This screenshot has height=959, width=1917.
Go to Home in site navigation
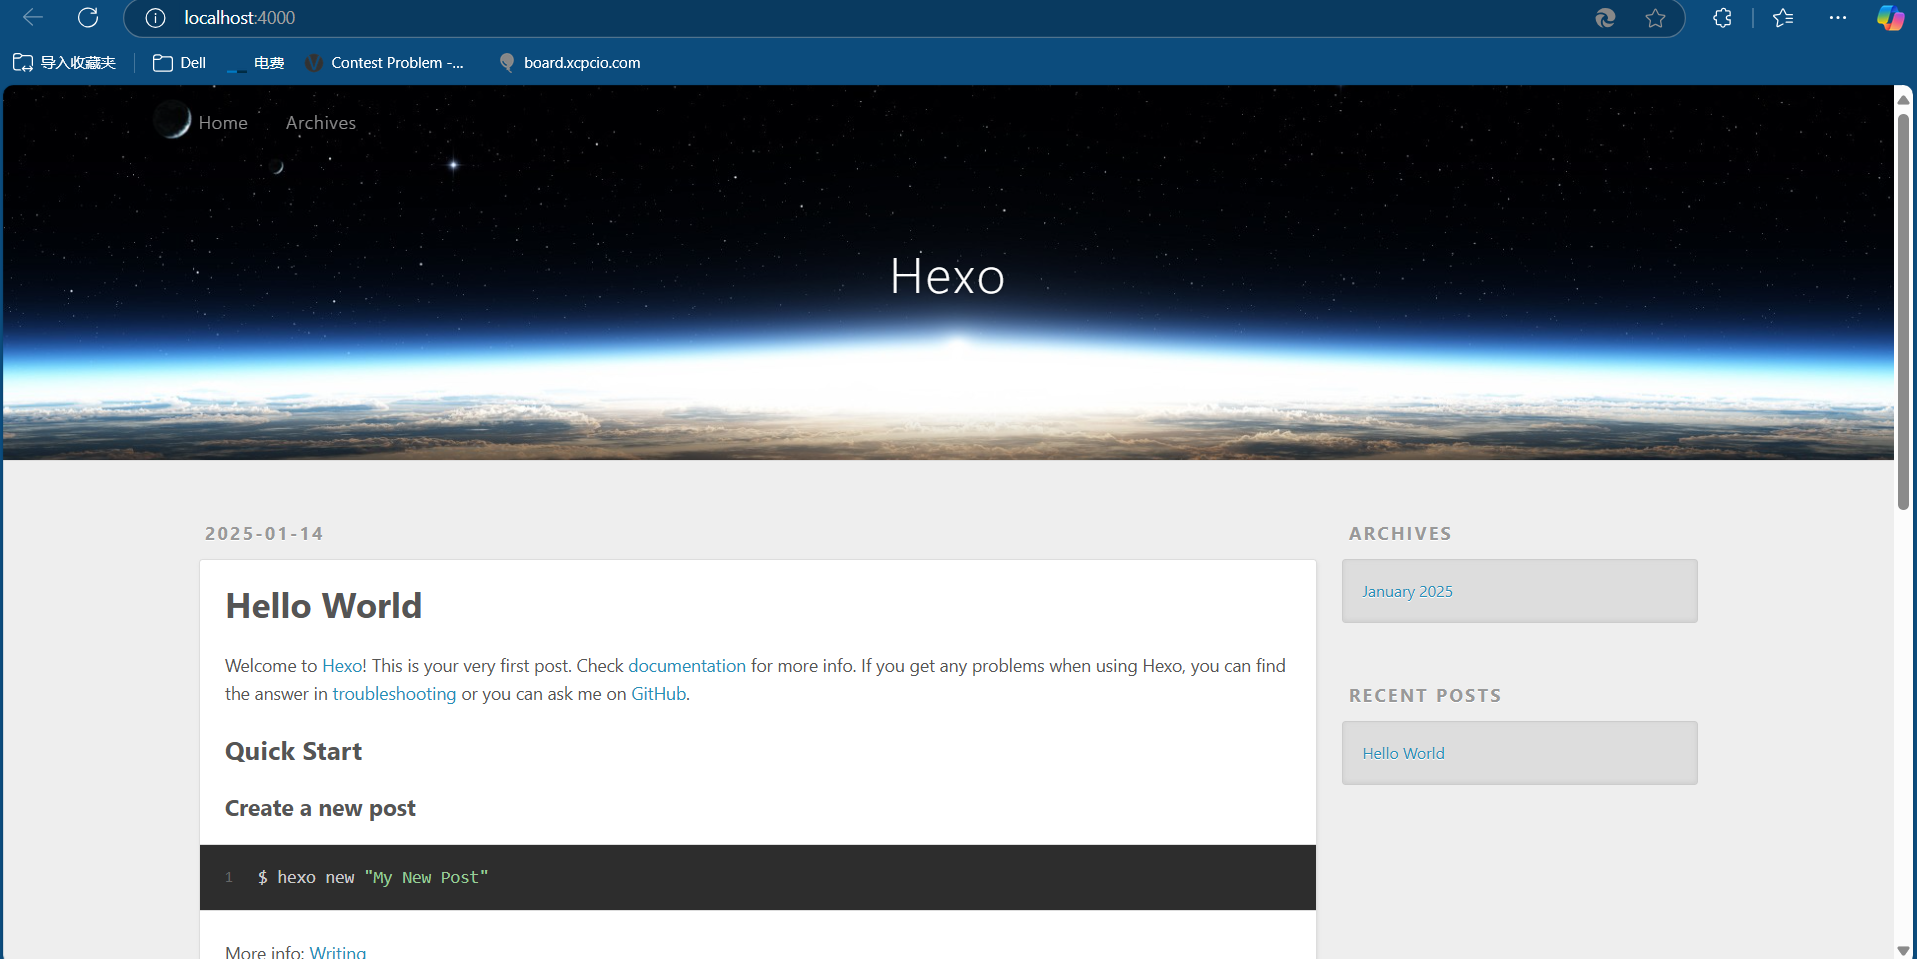223,123
